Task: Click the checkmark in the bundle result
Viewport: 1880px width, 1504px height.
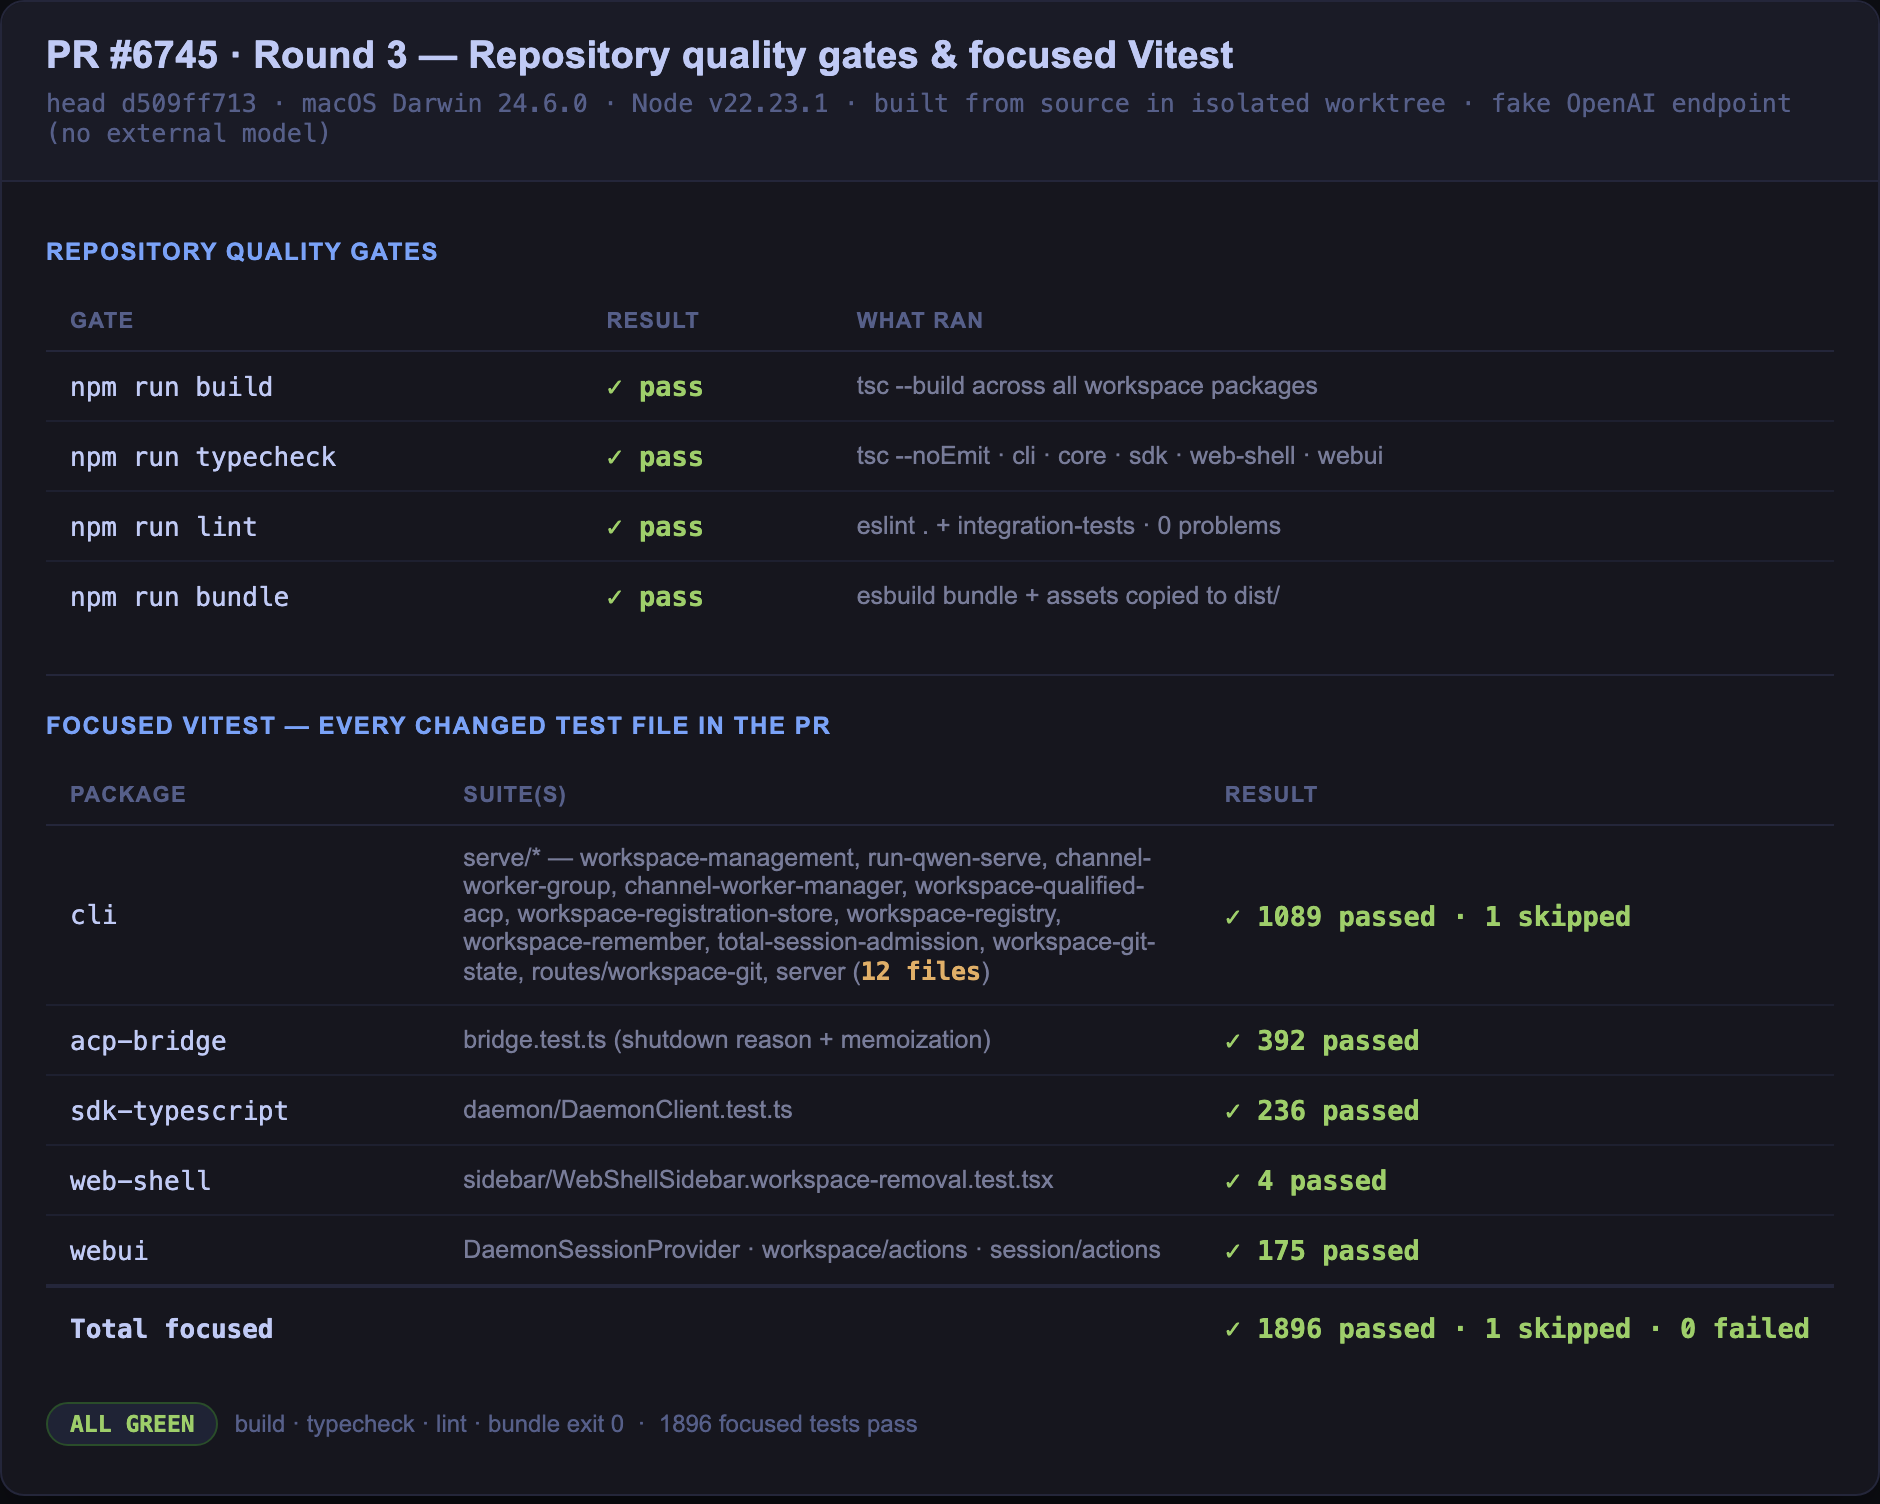Action: tap(615, 597)
